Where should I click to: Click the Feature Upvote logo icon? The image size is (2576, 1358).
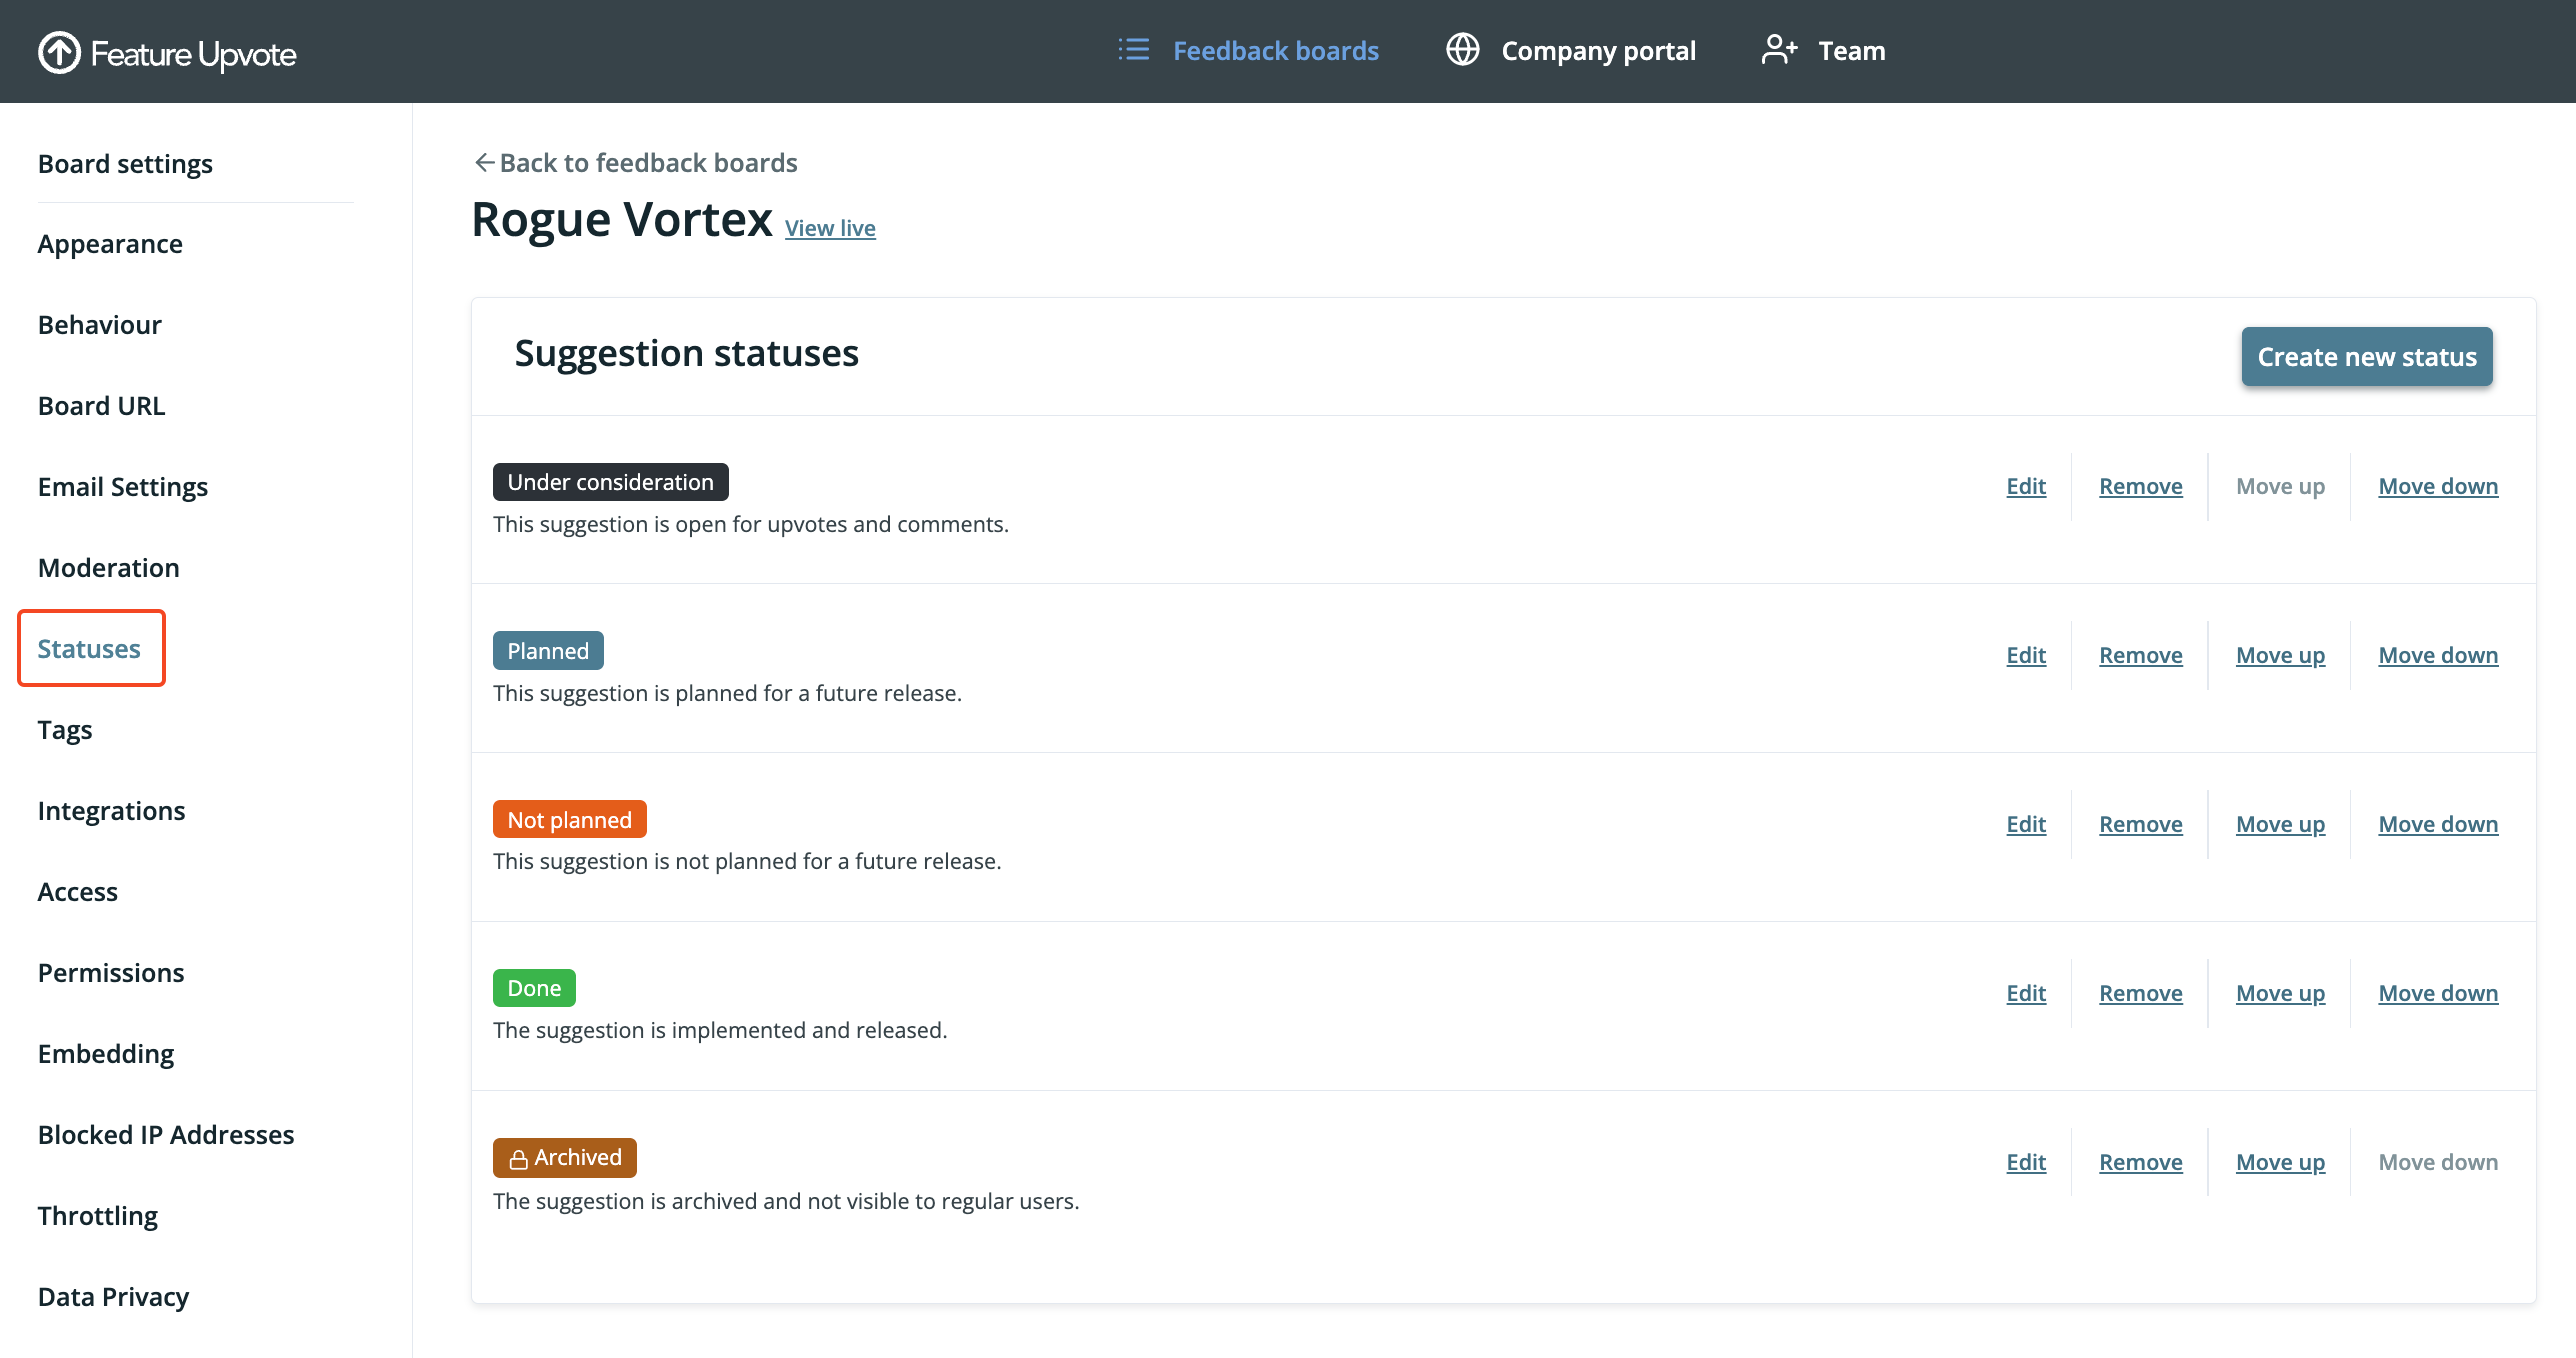pos(59,52)
